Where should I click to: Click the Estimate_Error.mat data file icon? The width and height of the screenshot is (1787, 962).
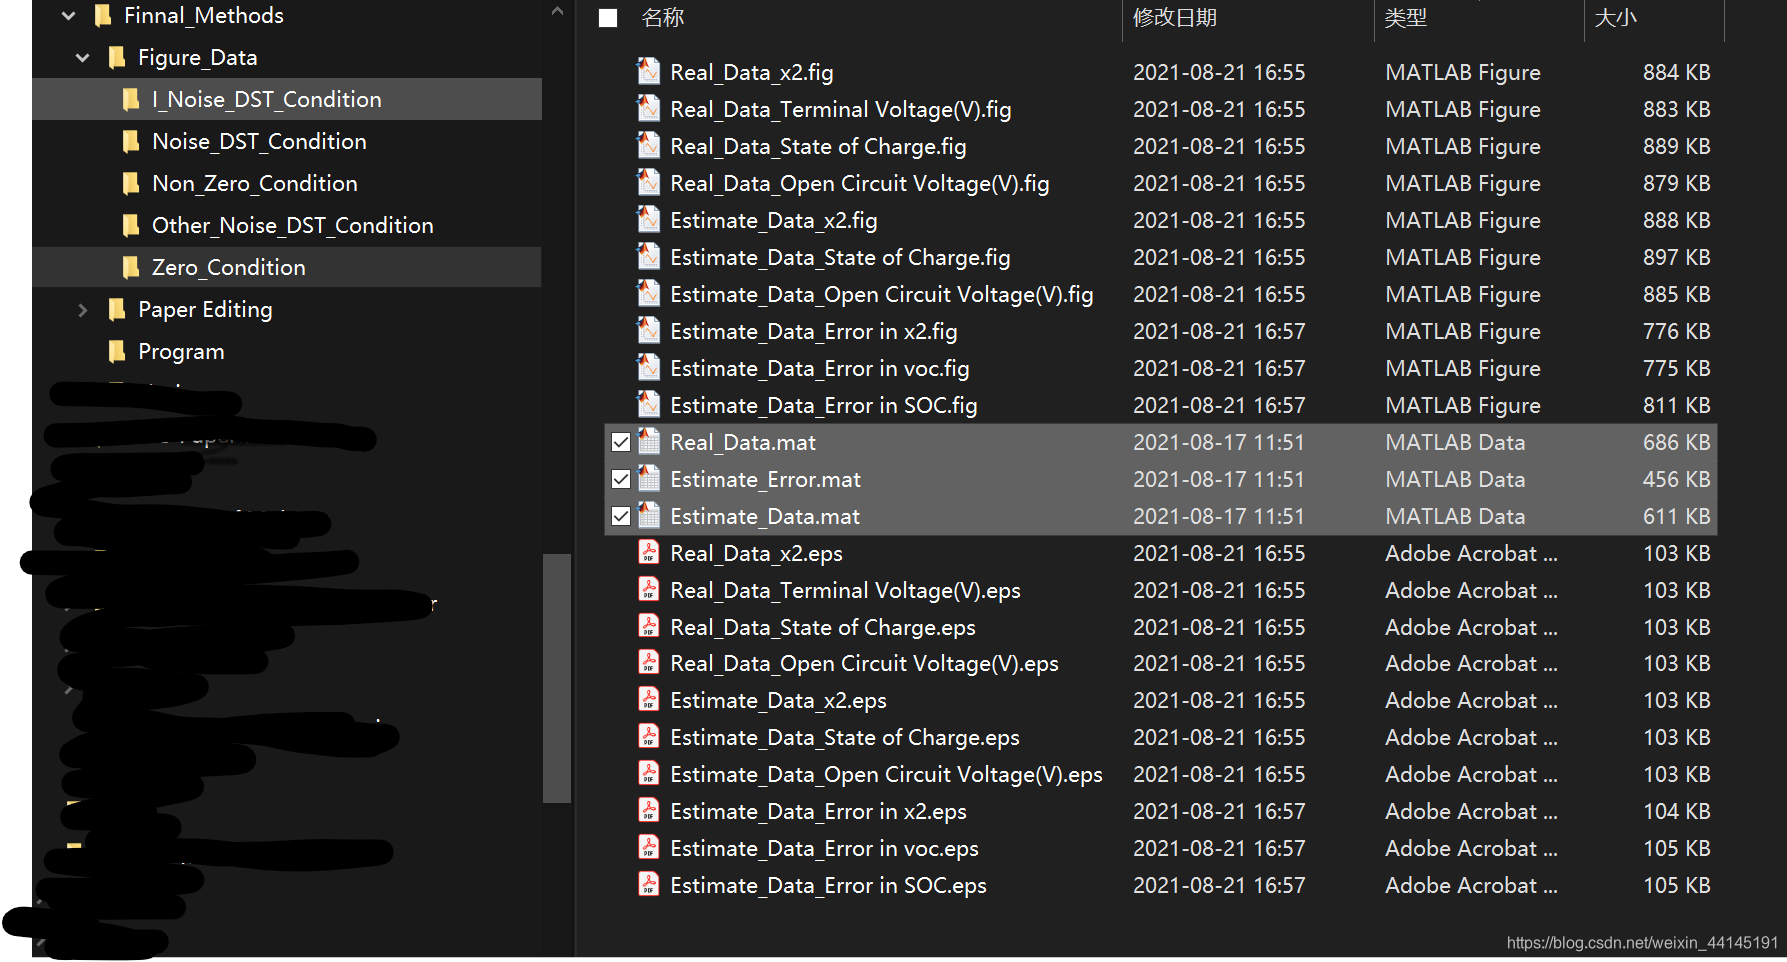click(649, 478)
